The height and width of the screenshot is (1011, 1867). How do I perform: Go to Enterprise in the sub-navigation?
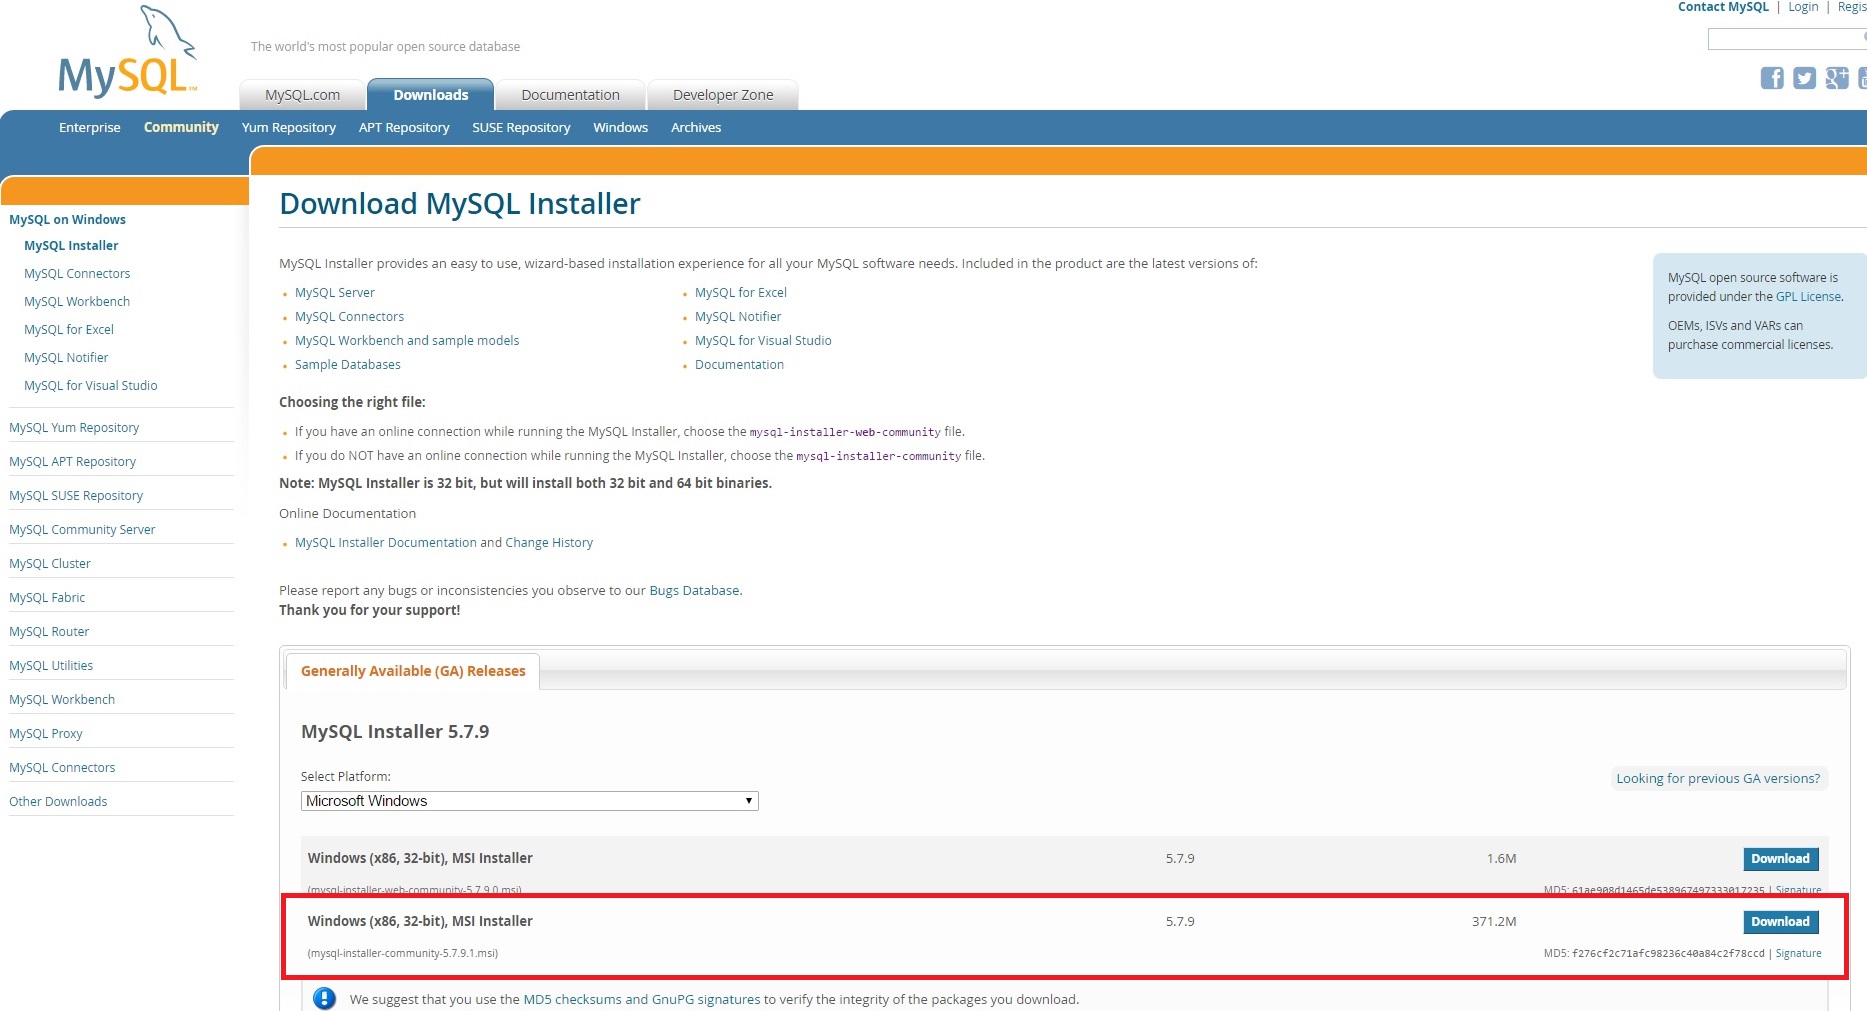click(x=89, y=127)
